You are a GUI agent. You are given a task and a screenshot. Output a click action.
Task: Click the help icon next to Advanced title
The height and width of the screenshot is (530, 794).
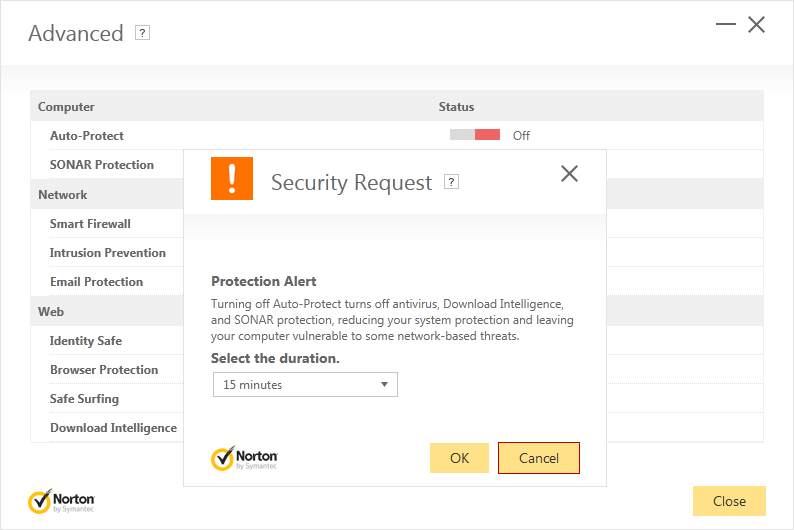(142, 33)
